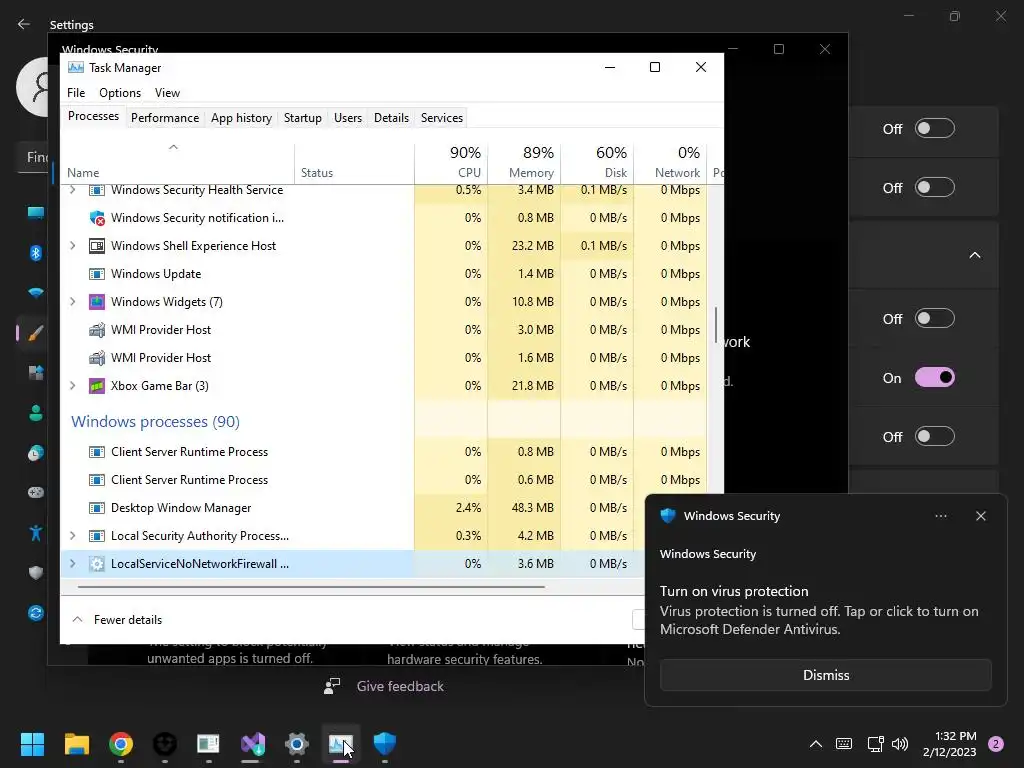Click the Task Manager title bar icon

coord(76,67)
